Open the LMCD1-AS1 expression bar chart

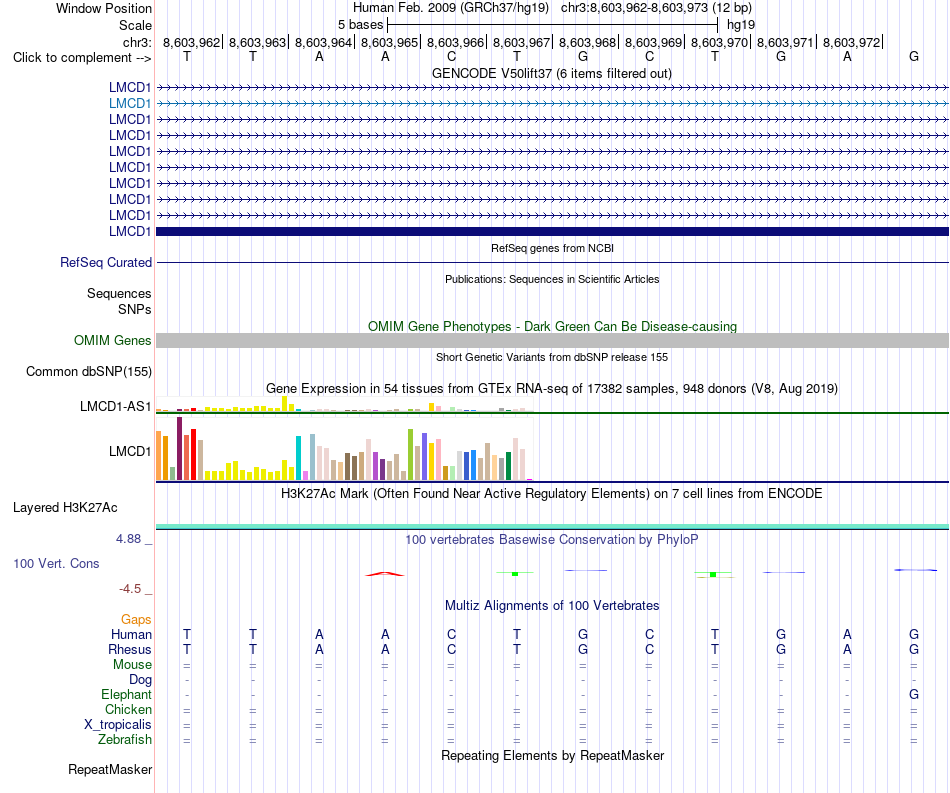coord(344,405)
